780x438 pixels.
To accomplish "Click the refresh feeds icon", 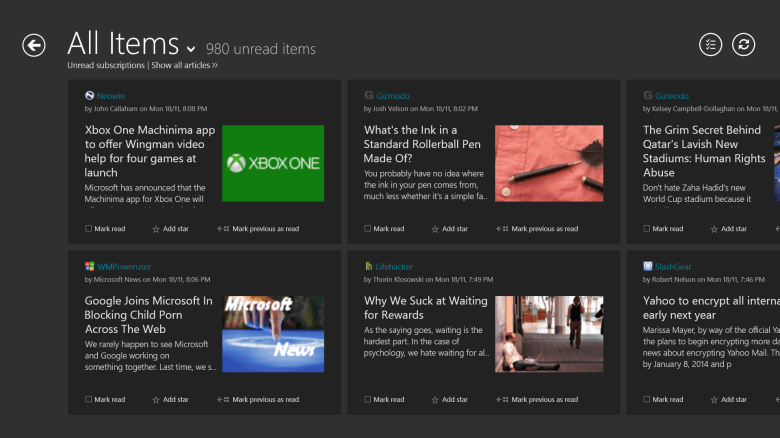I will click(743, 44).
